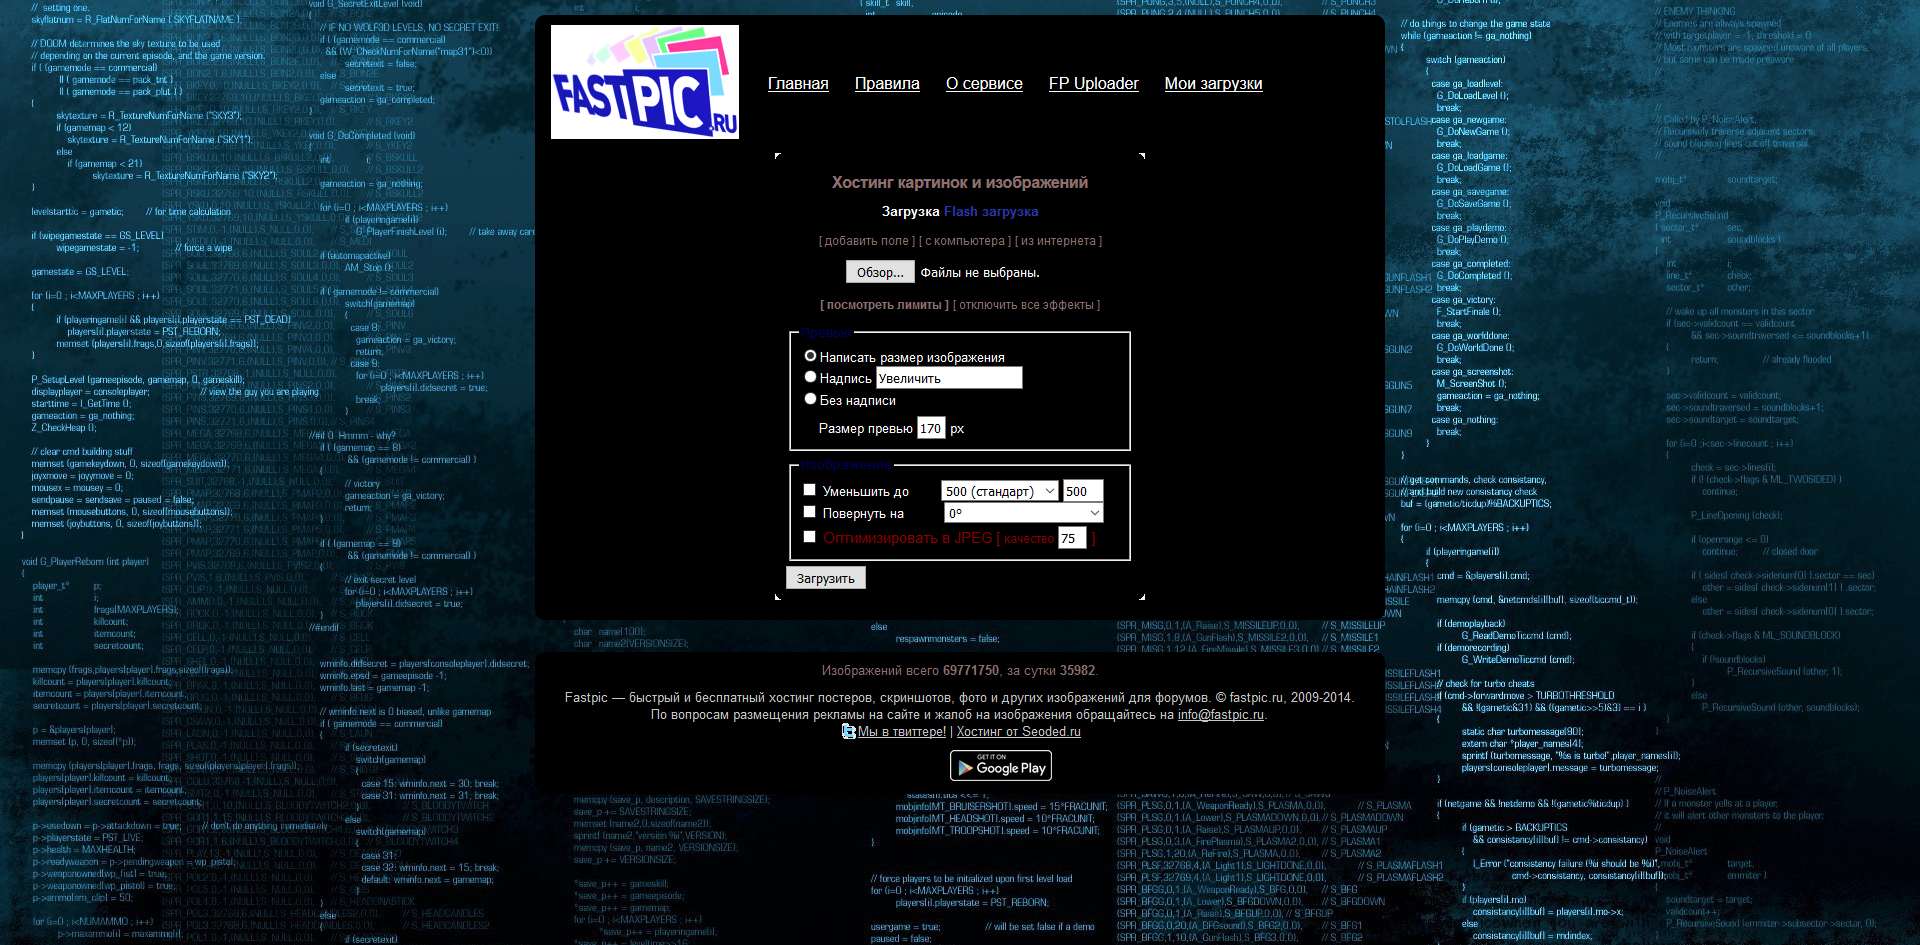1920x945 pixels.
Task: Open 'Мои загрузки' in the navigation
Action: click(x=1212, y=84)
